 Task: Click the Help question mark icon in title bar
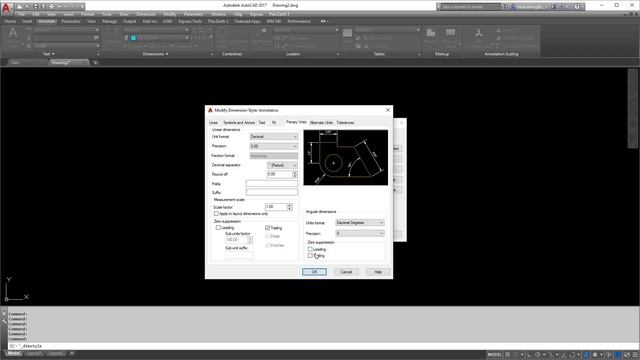(x=577, y=7)
